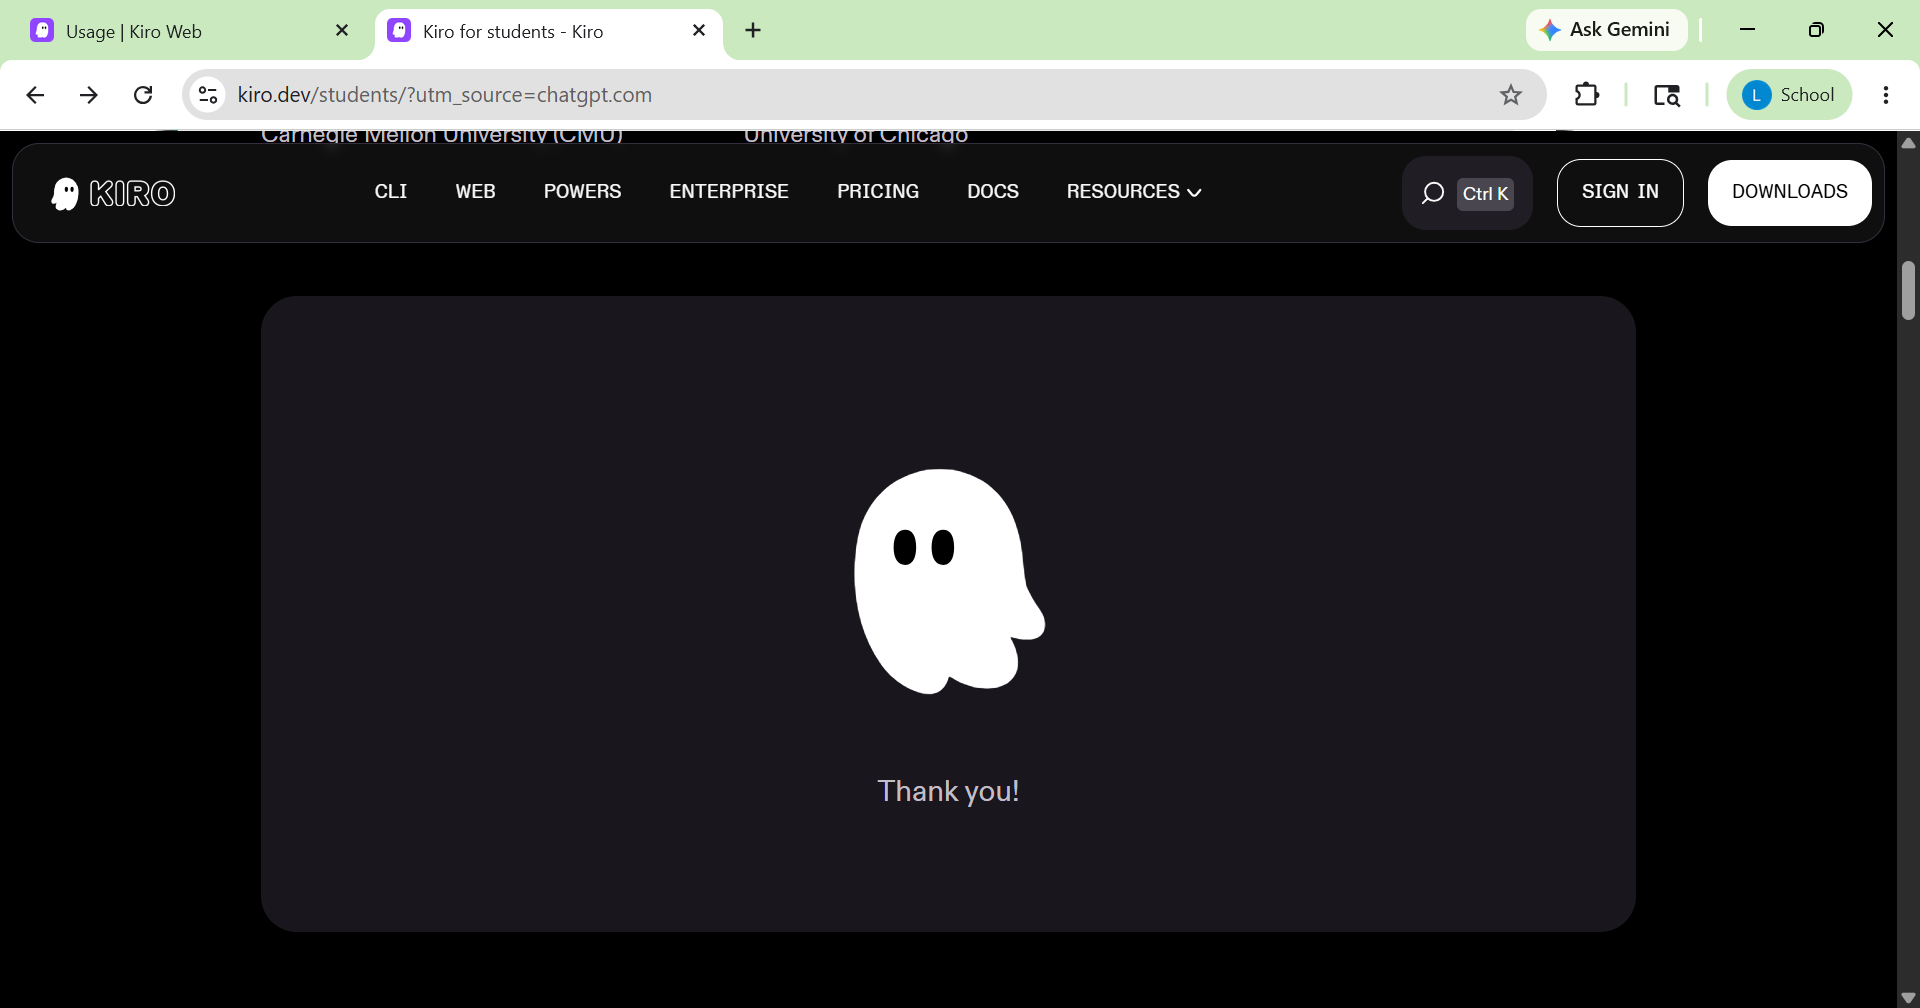Open the Chrome three-dot menu
Screen dimensions: 1920x1008
click(1886, 95)
